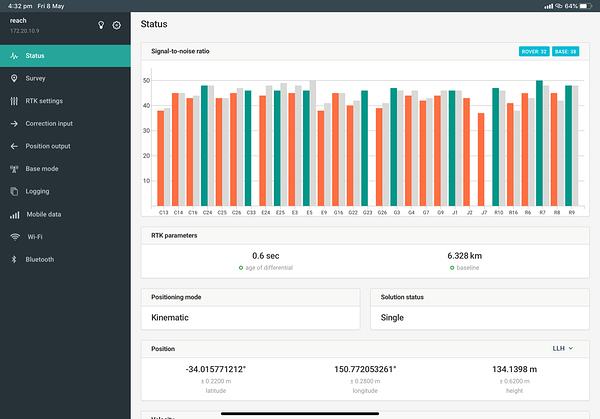The height and width of the screenshot is (419, 600).
Task: Tap the cellular signal icon in the status bar
Action: [549, 6]
